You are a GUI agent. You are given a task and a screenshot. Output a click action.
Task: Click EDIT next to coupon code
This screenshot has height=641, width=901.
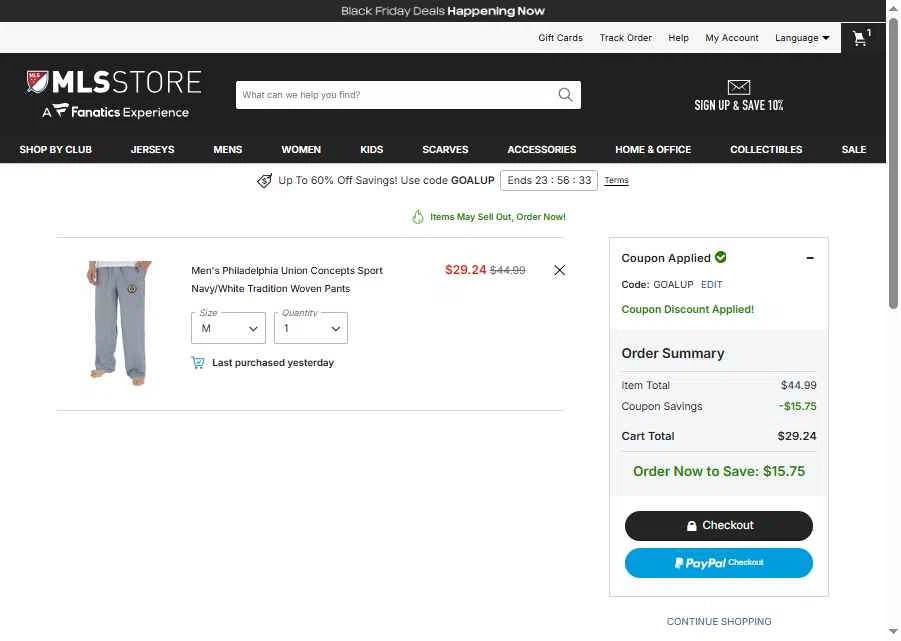click(711, 284)
